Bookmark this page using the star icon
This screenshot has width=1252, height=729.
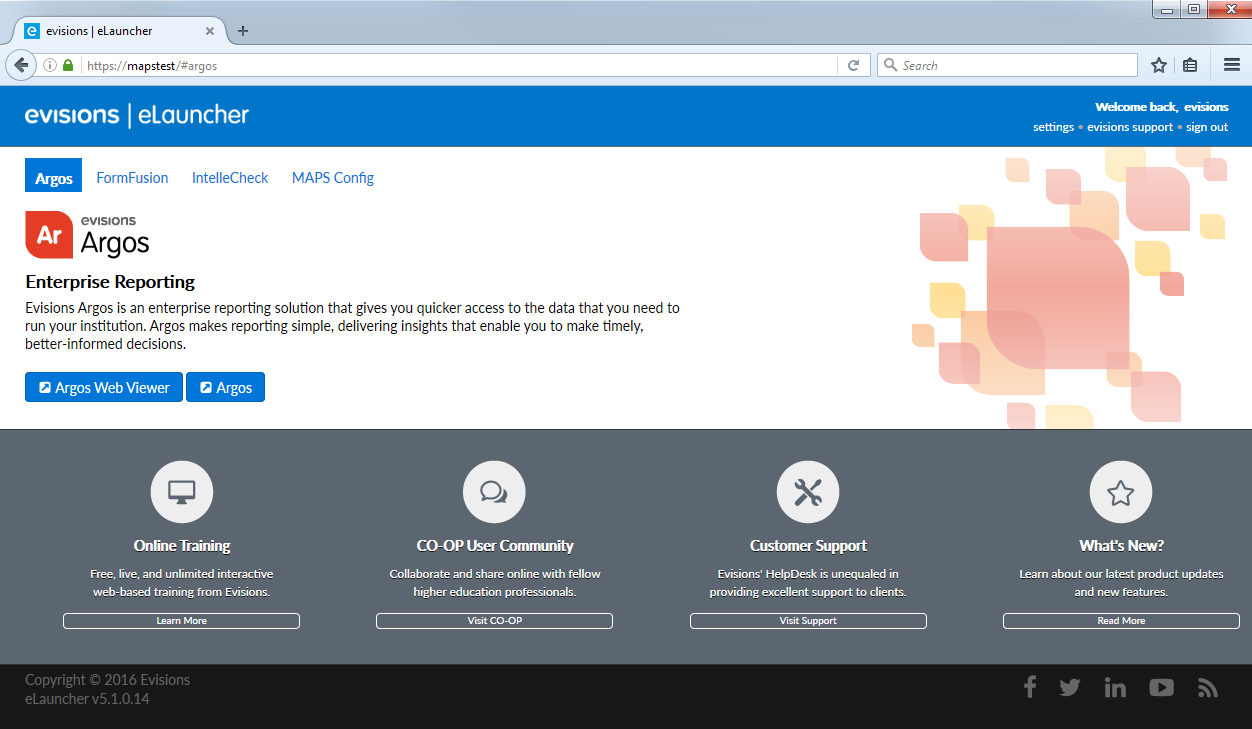click(x=1159, y=65)
